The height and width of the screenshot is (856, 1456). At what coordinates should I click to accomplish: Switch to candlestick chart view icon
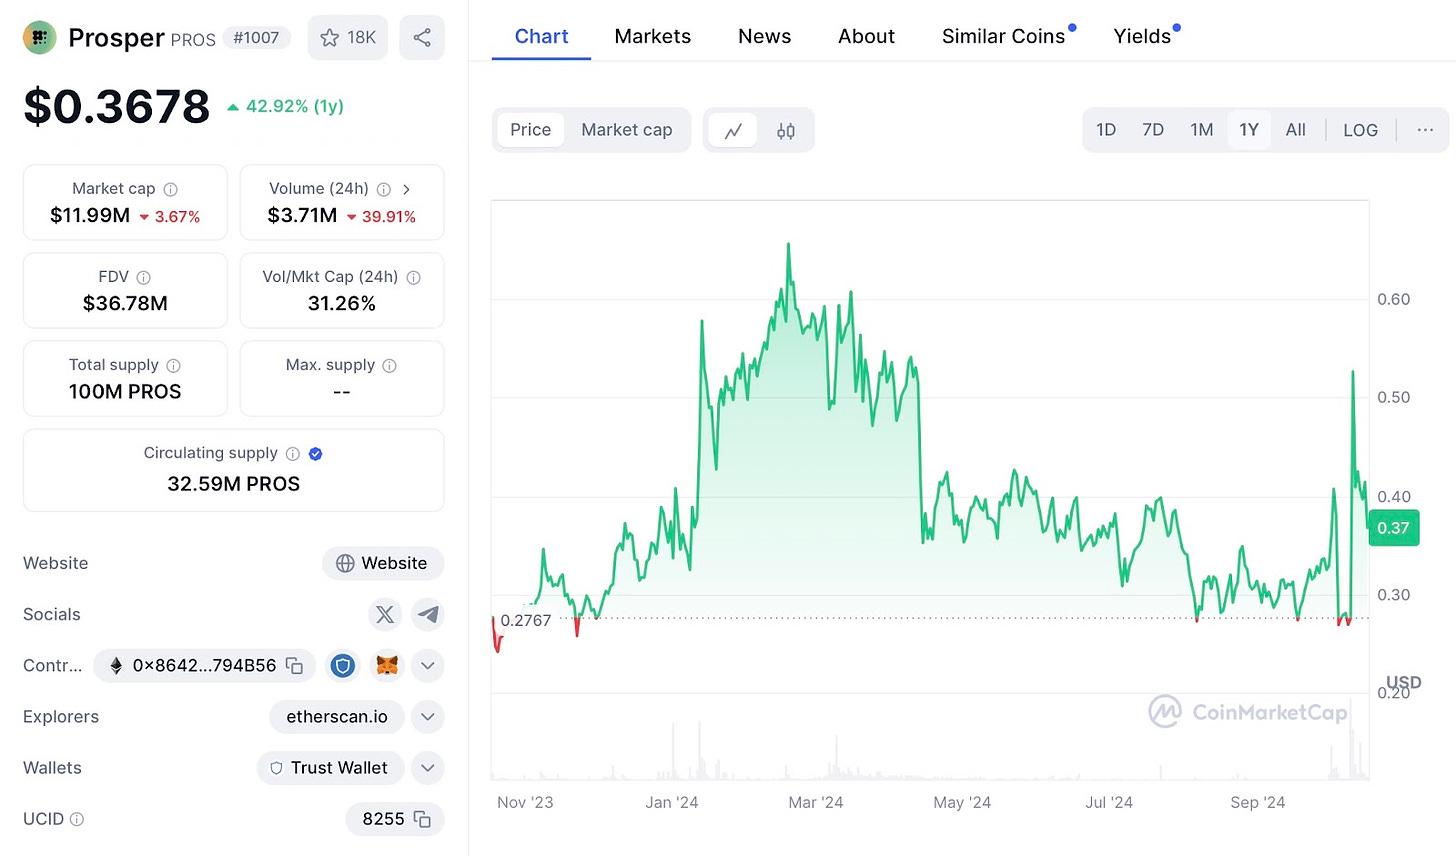click(x=786, y=130)
